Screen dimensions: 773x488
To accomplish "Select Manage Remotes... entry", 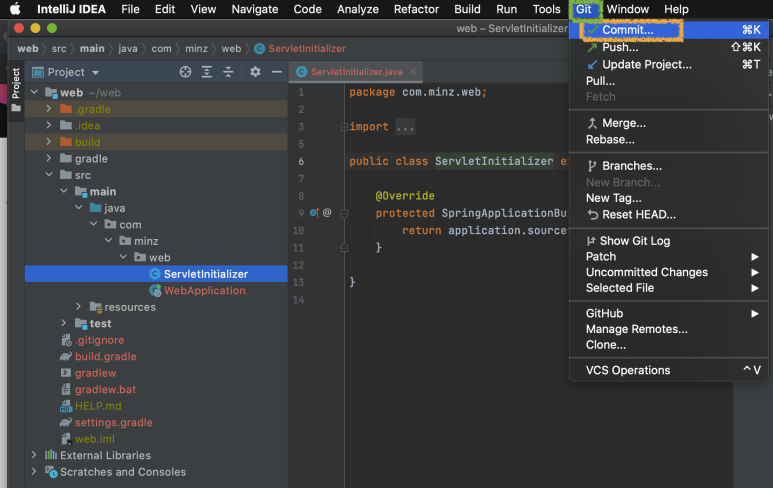I will pyautogui.click(x=668, y=329).
